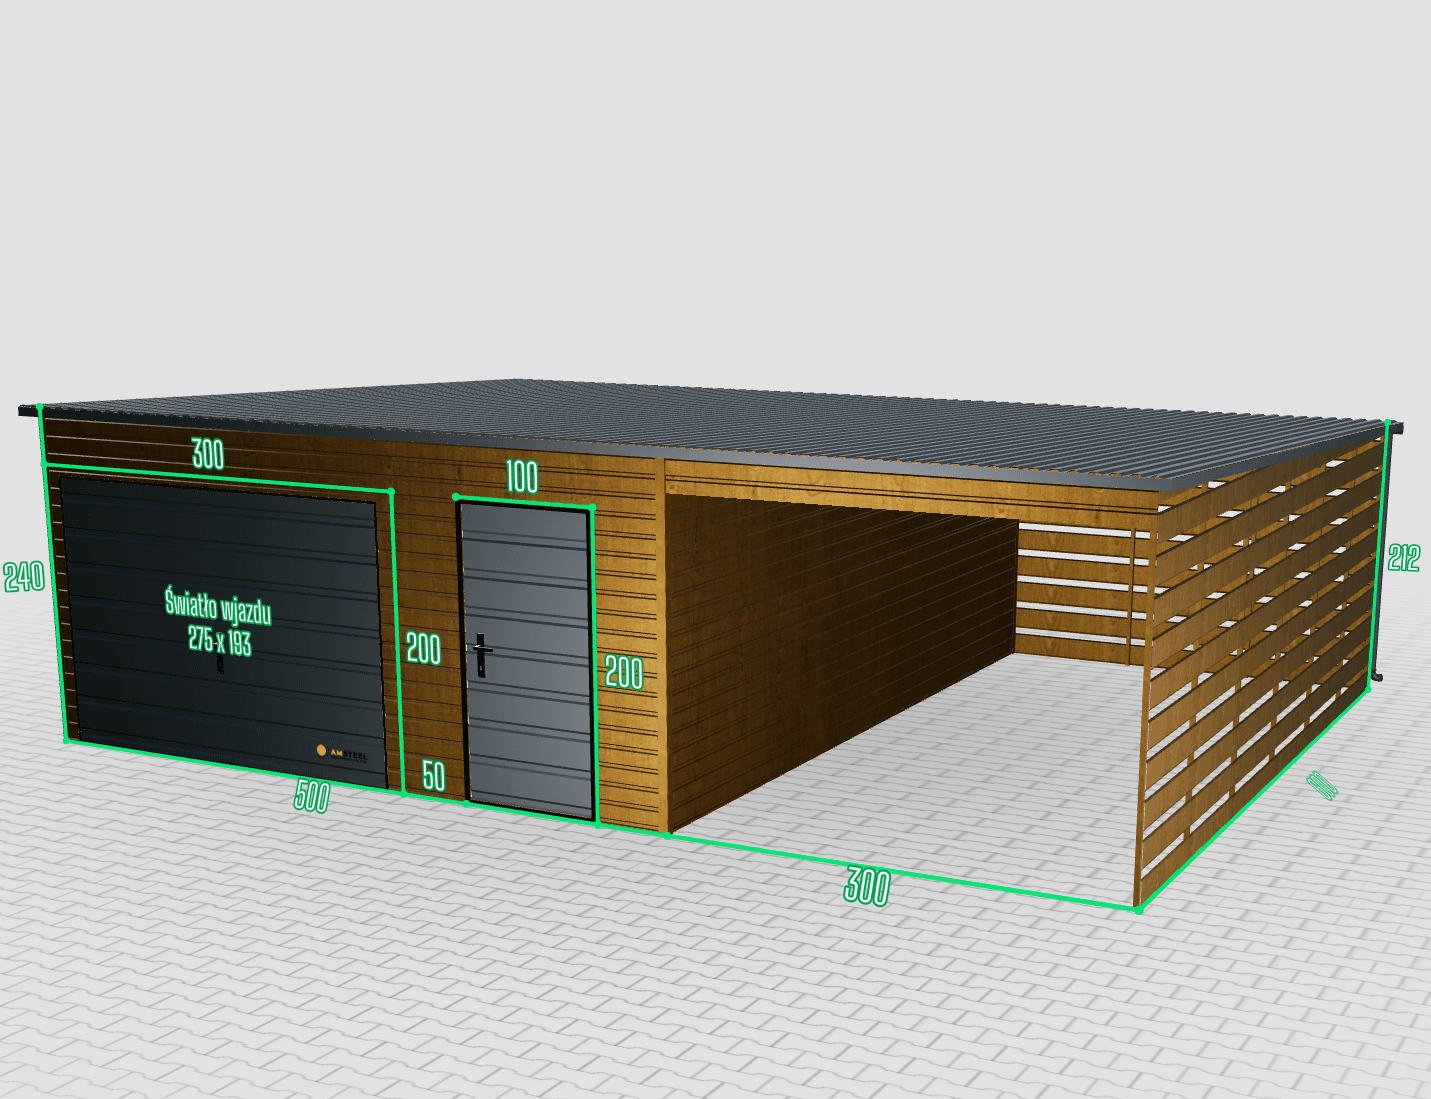Click the 200 height label right of side door

point(624,673)
